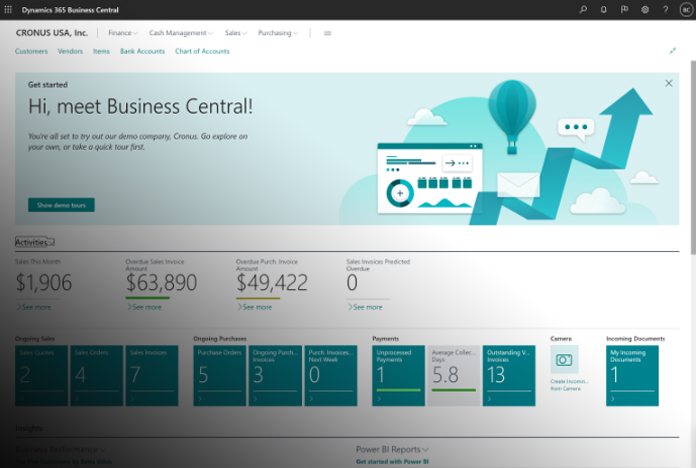
Task: Open the settings gear icon
Action: pyautogui.click(x=645, y=9)
